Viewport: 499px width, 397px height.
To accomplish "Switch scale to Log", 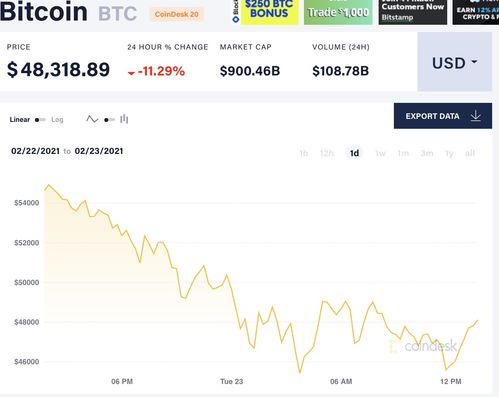I will point(57,120).
